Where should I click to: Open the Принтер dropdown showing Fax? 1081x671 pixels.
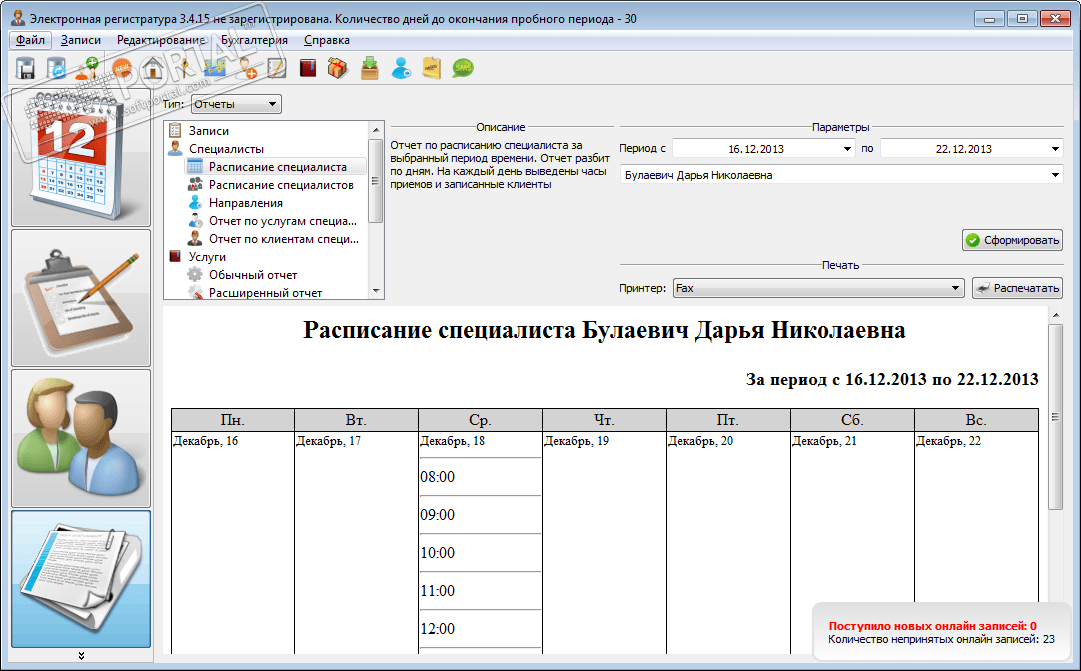pyautogui.click(x=818, y=288)
